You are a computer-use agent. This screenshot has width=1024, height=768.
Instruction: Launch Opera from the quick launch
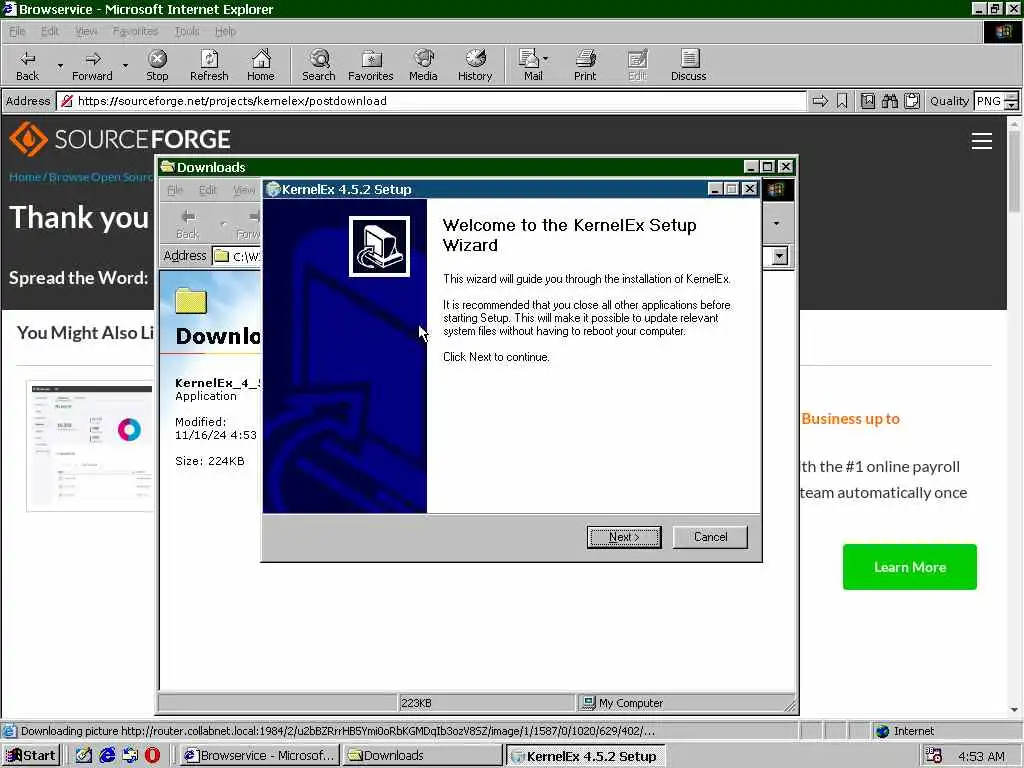[x=152, y=756]
